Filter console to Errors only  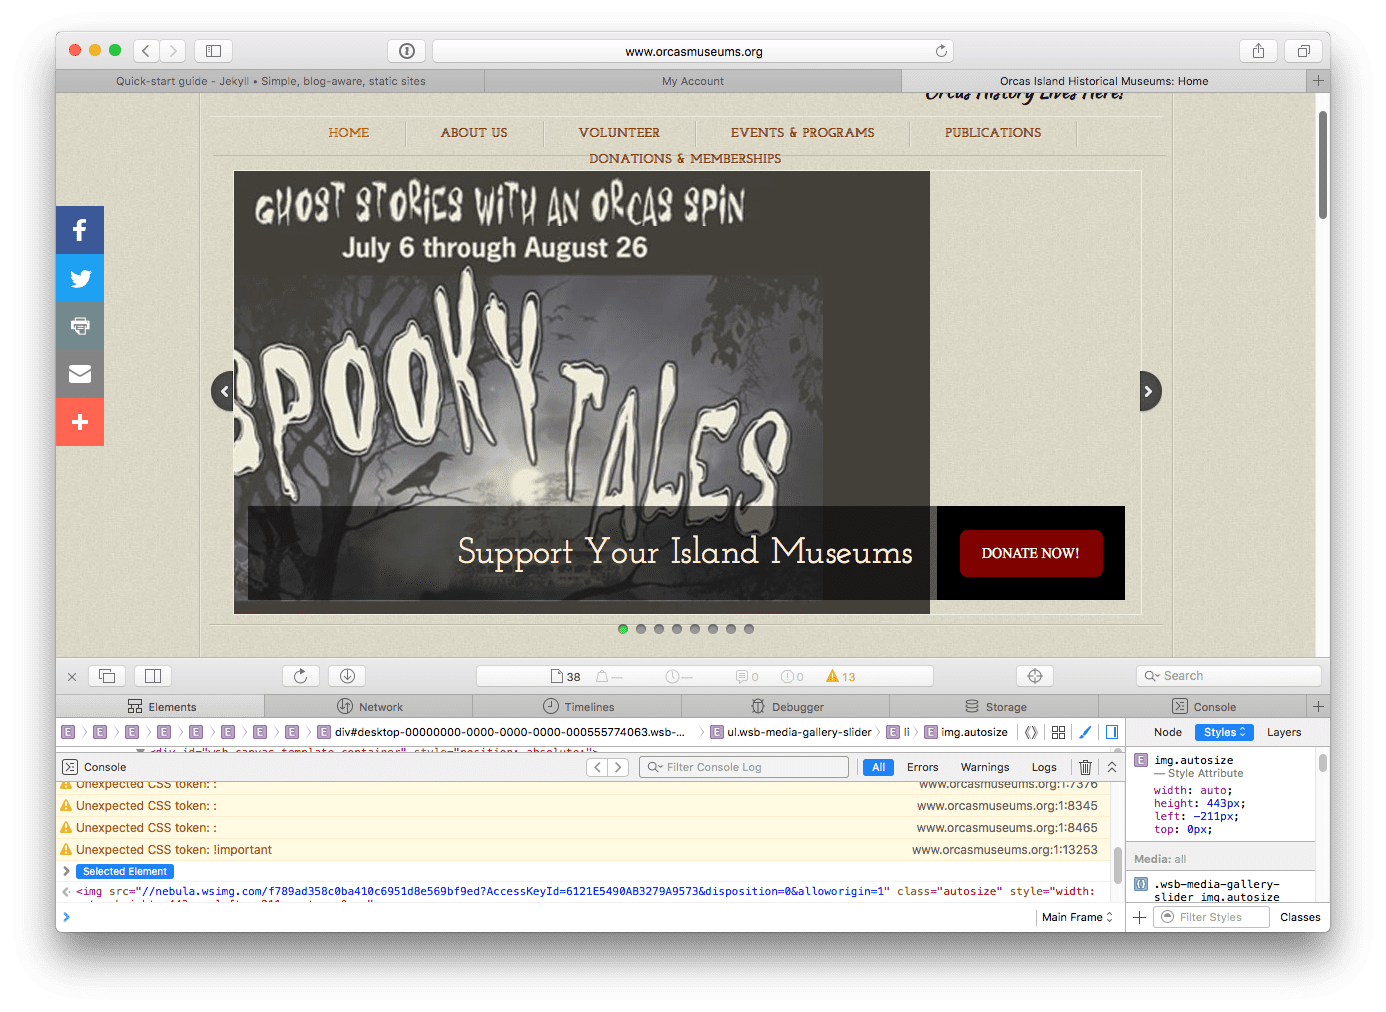(922, 767)
